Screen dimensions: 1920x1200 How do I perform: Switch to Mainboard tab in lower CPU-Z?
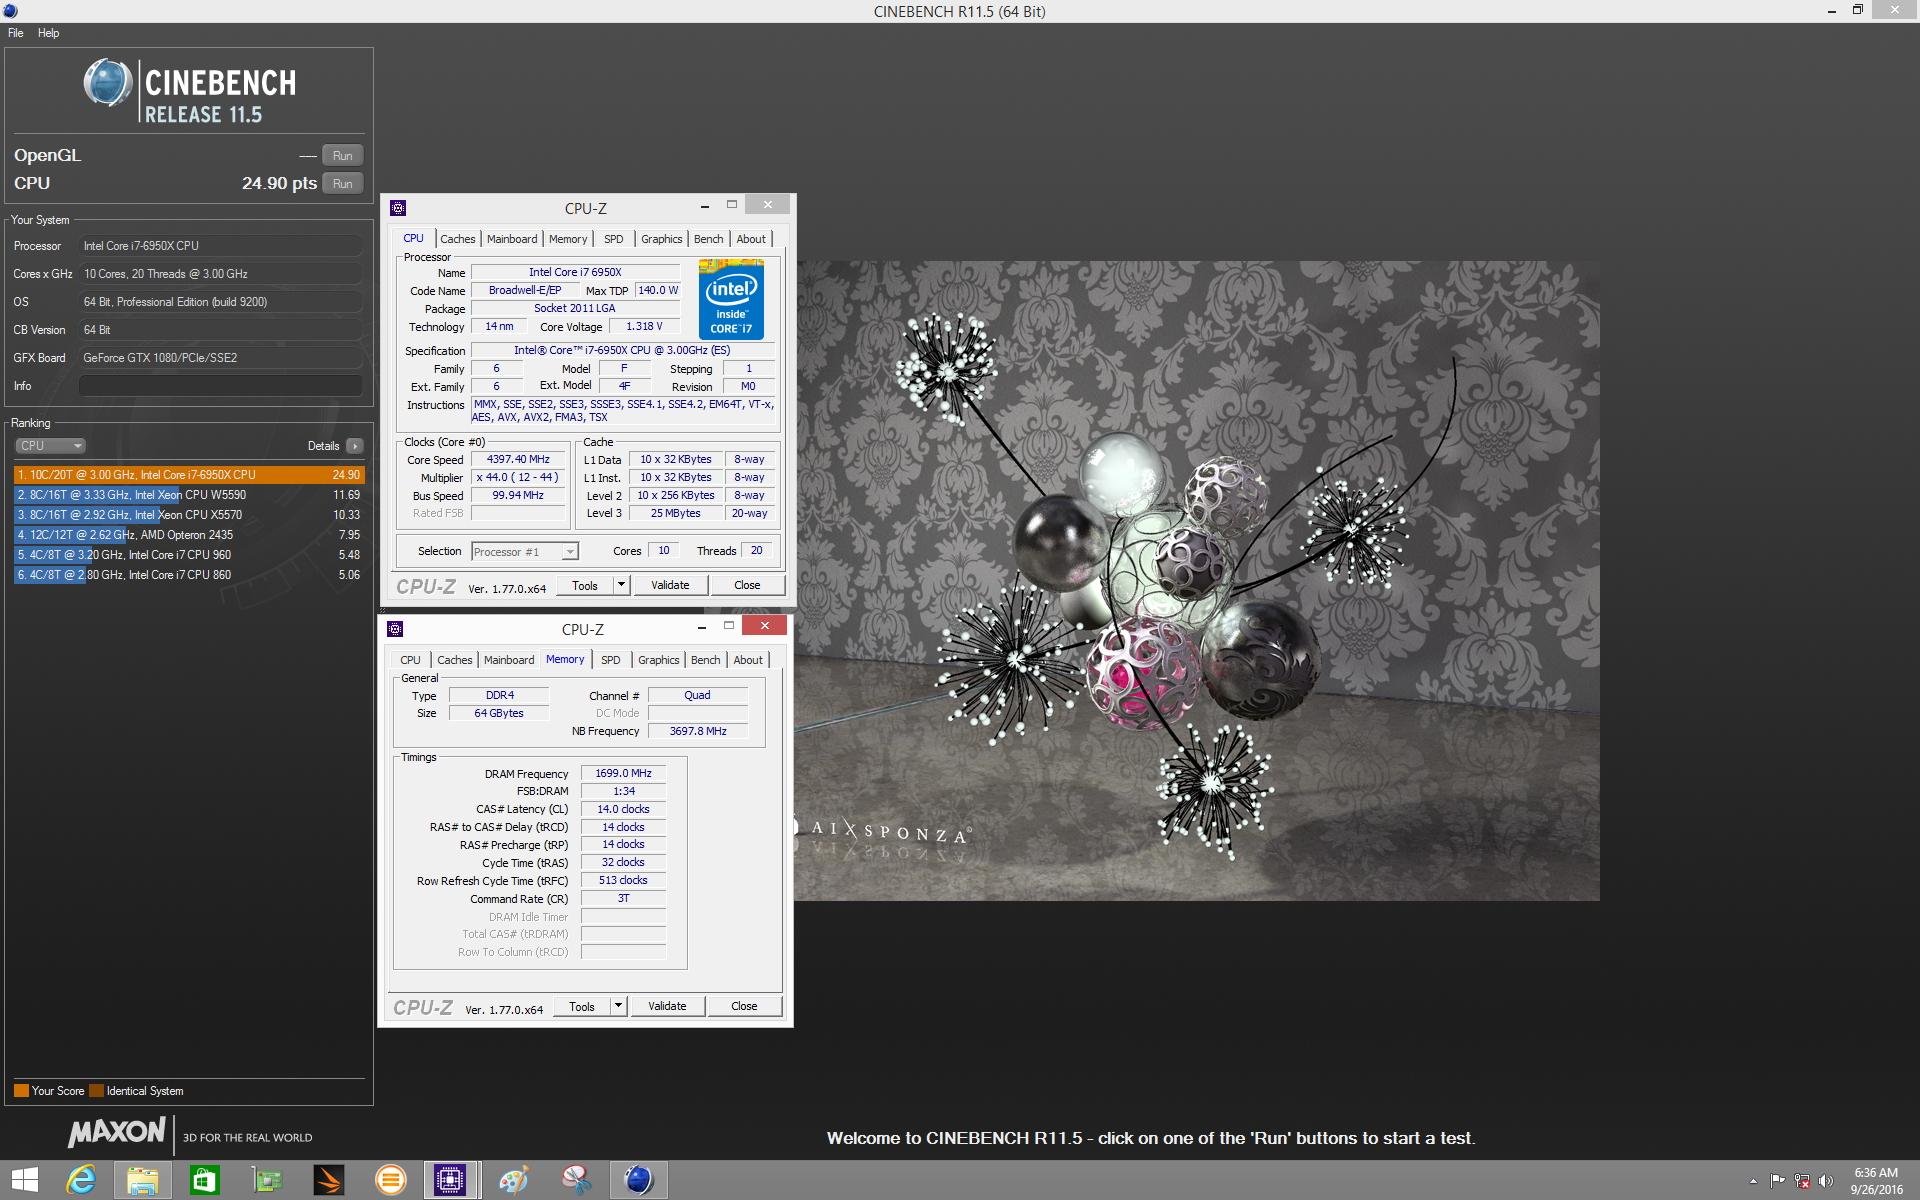[509, 660]
